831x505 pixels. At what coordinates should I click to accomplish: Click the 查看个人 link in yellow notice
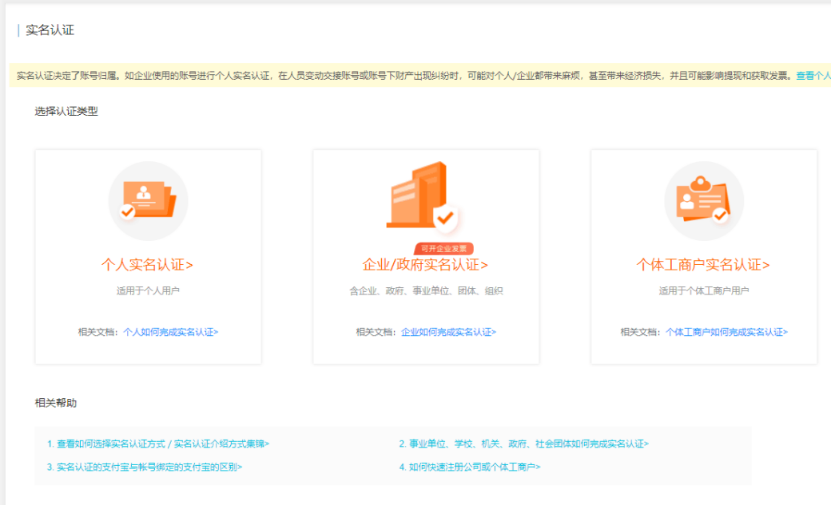(x=812, y=75)
